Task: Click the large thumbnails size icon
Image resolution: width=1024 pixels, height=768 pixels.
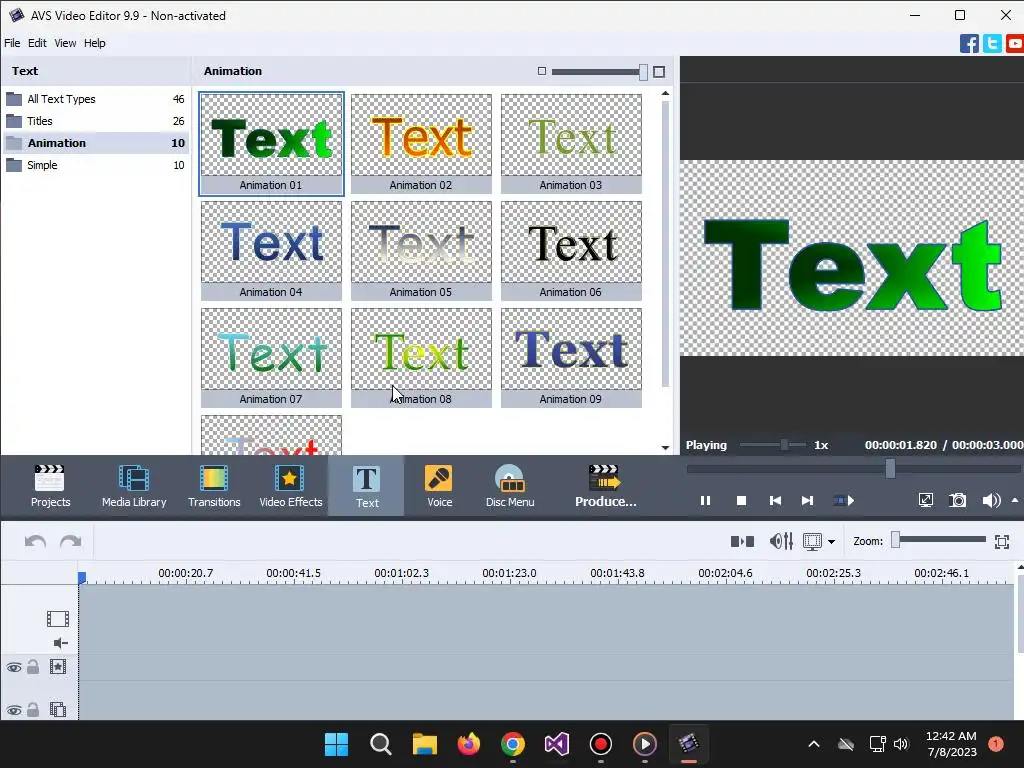Action: tap(659, 72)
